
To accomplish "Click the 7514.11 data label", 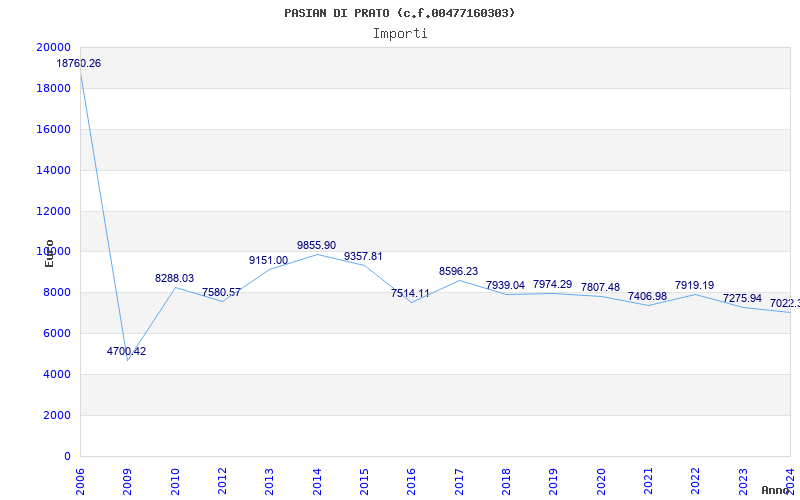I will pyautogui.click(x=410, y=293).
